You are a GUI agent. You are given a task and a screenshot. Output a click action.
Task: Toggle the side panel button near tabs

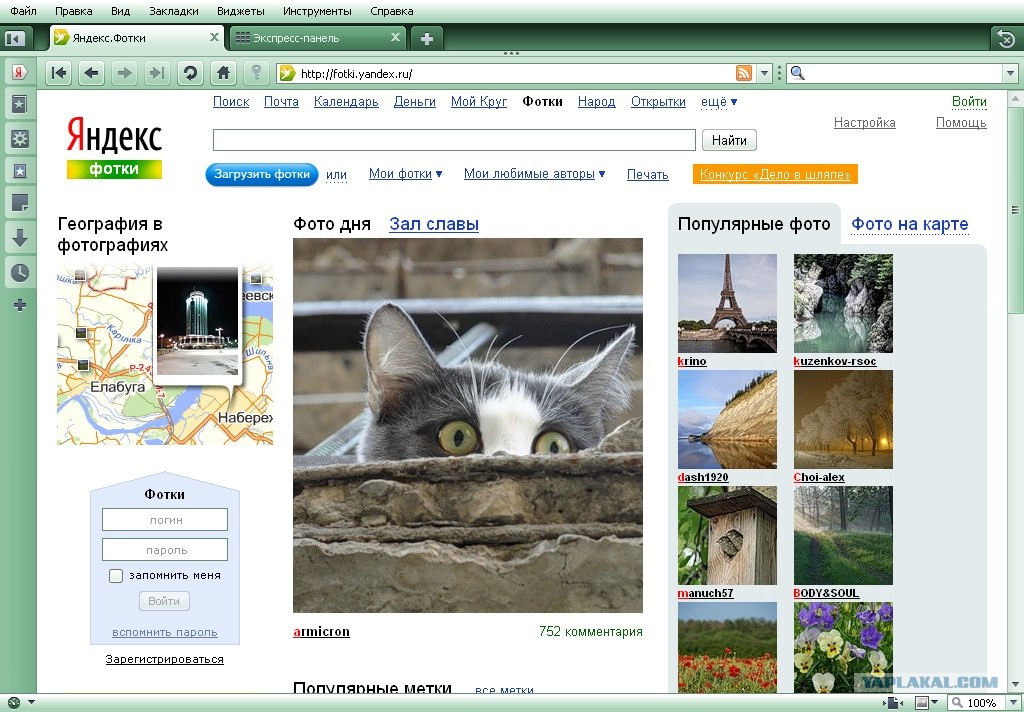(14, 39)
